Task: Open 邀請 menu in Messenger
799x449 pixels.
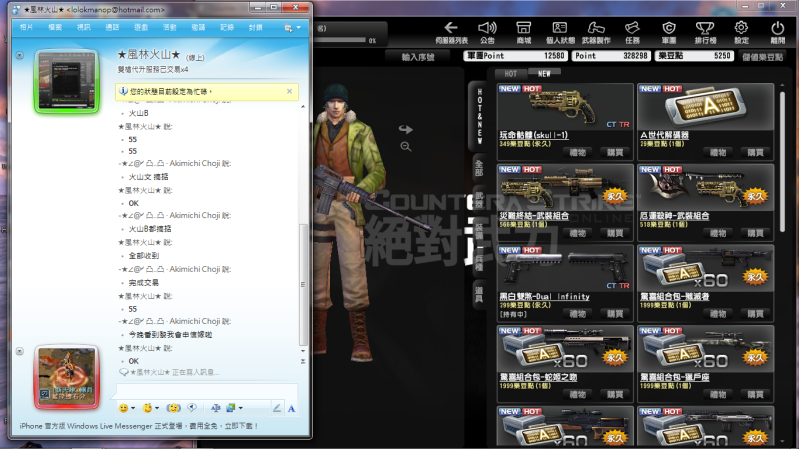Action: [198, 28]
